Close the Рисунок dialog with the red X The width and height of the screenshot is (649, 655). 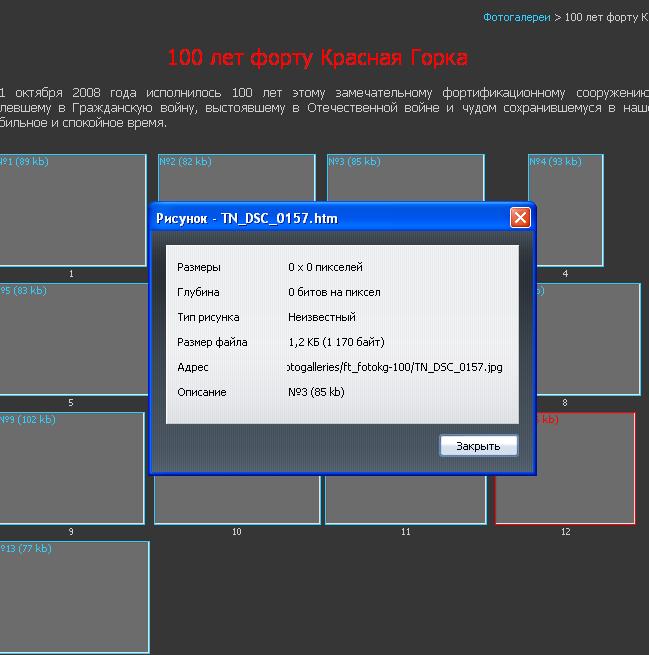tap(520, 218)
